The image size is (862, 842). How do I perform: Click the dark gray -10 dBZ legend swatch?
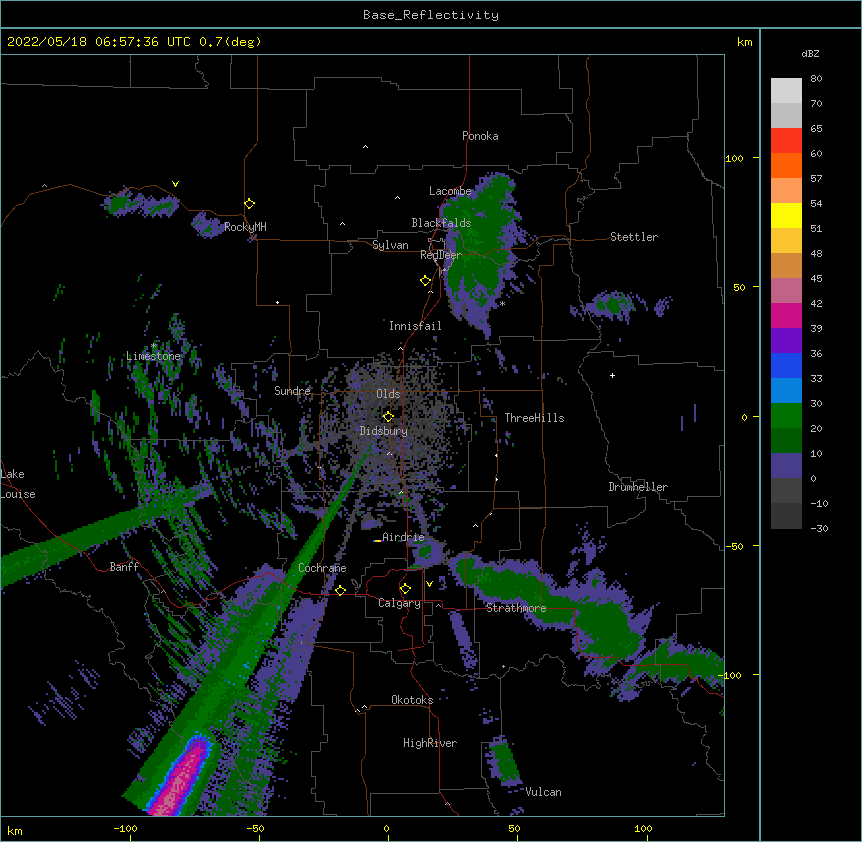coord(786,516)
